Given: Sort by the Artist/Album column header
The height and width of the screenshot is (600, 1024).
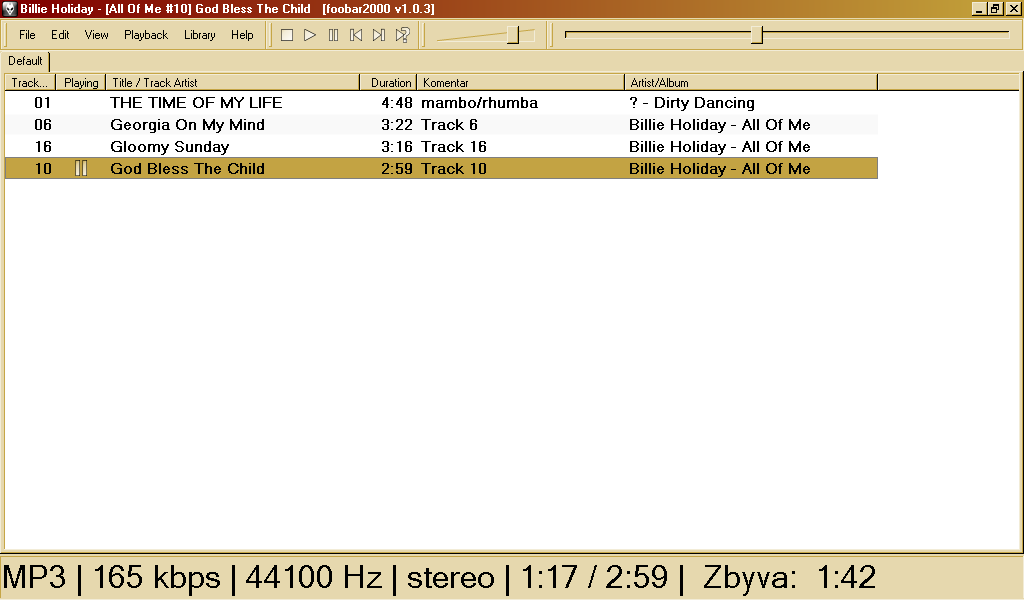Looking at the screenshot, I should point(750,83).
